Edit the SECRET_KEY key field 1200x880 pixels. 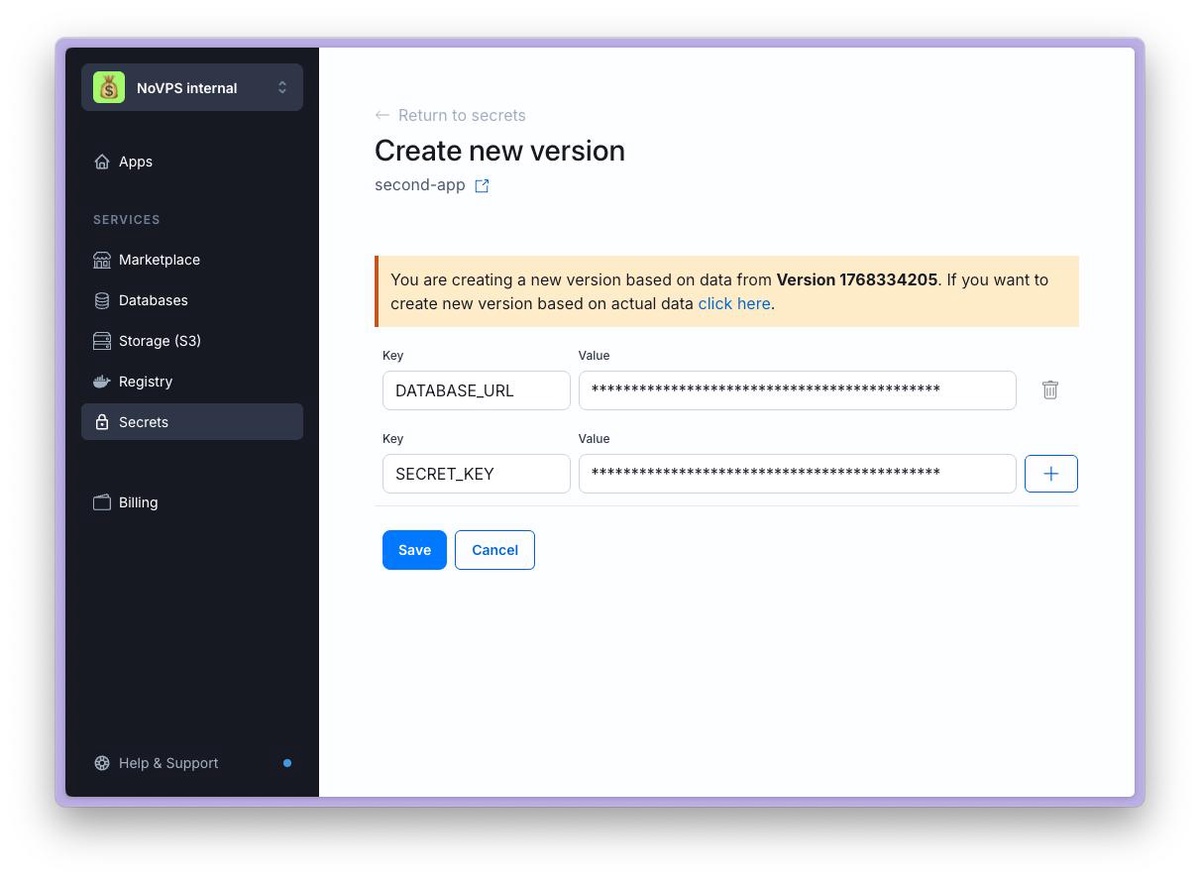point(476,474)
